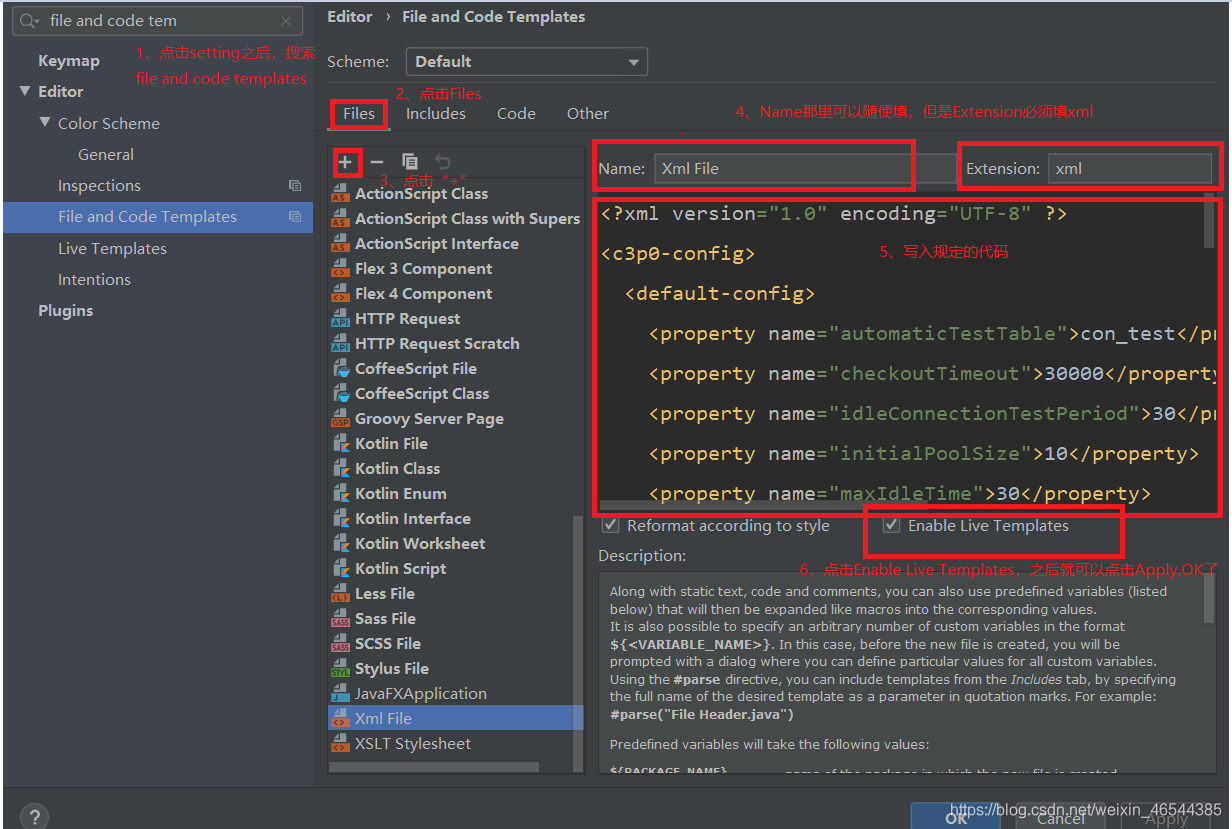Viewport: 1232px width, 829px height.
Task: Click the ActionScript Class file icon
Action: point(340,194)
